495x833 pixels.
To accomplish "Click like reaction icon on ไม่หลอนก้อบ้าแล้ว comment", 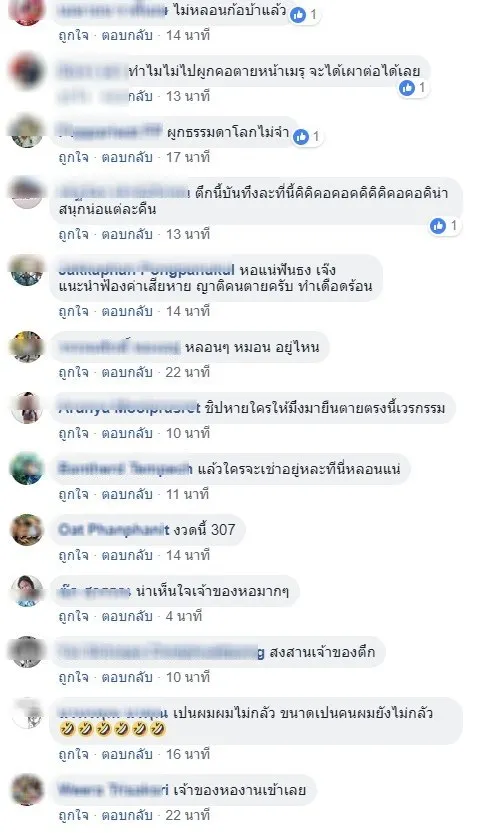I will [298, 15].
